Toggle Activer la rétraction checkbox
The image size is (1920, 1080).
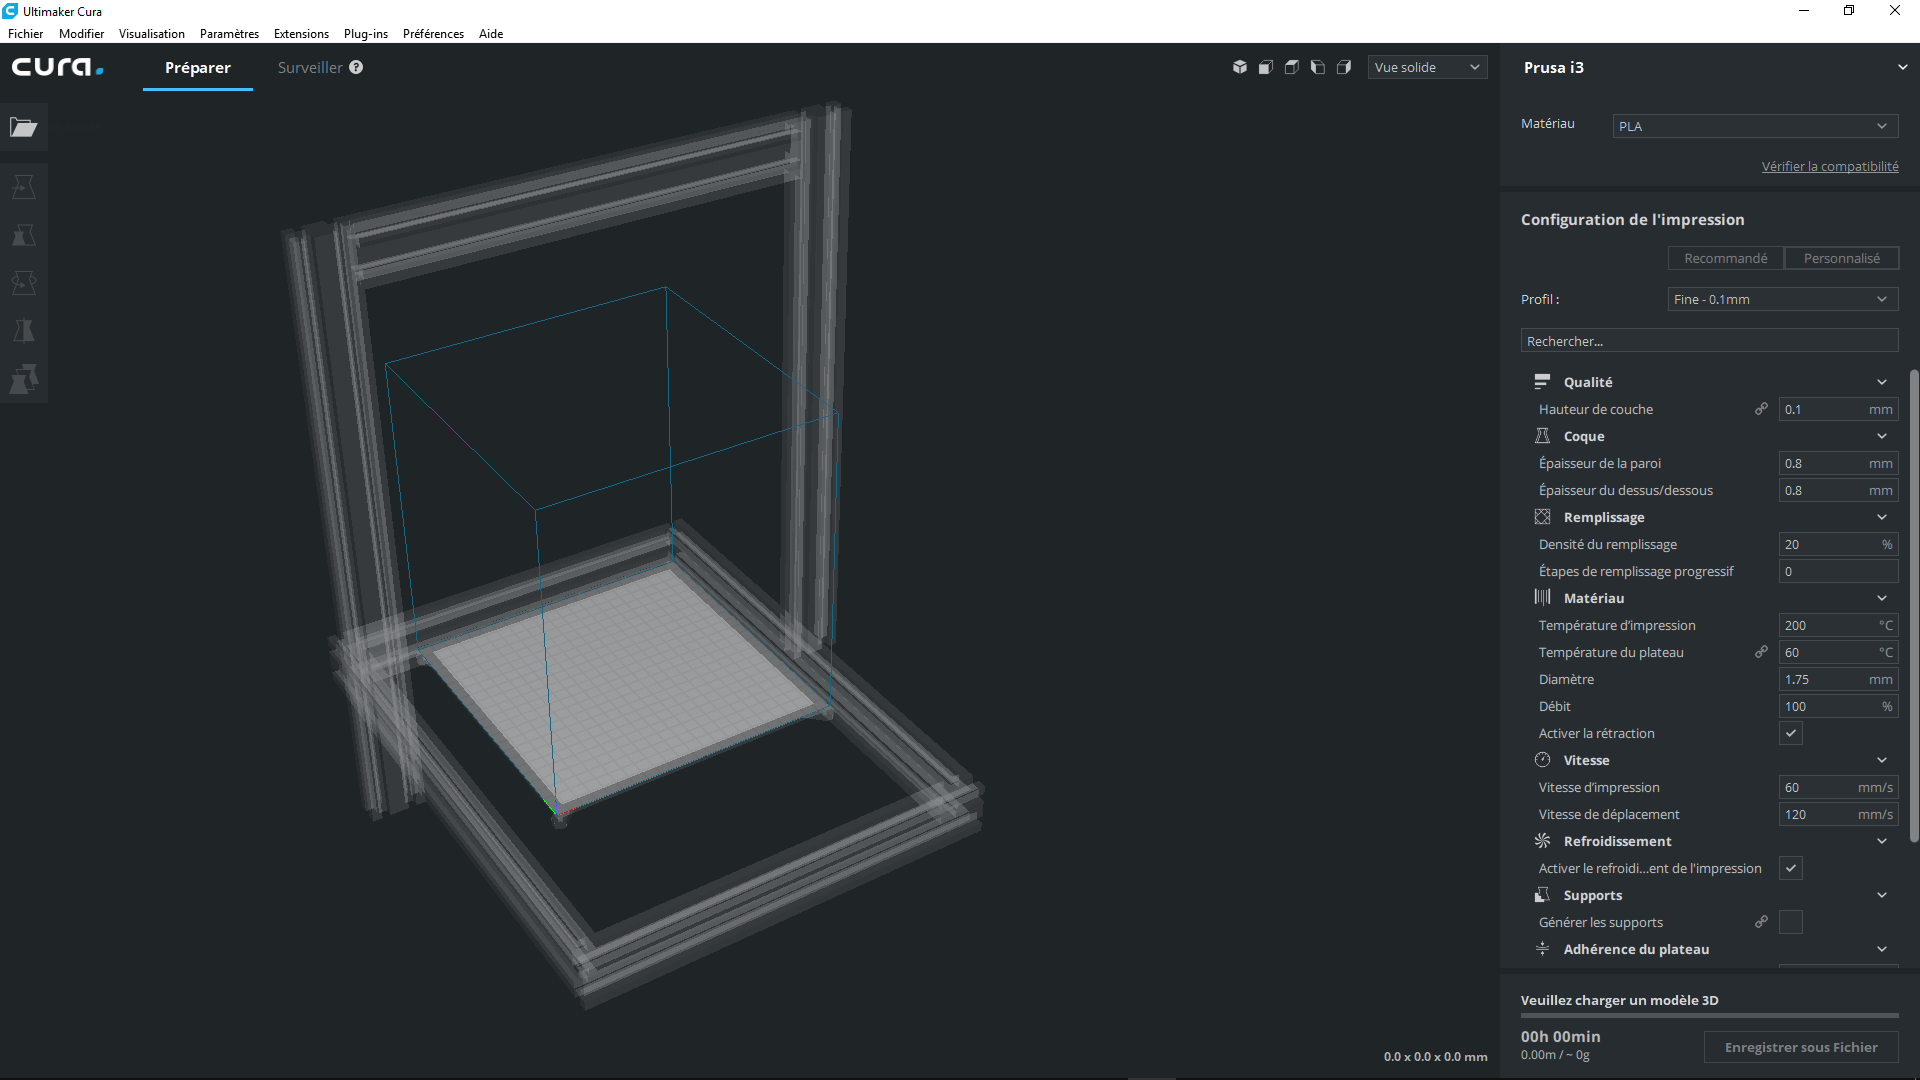(1791, 733)
